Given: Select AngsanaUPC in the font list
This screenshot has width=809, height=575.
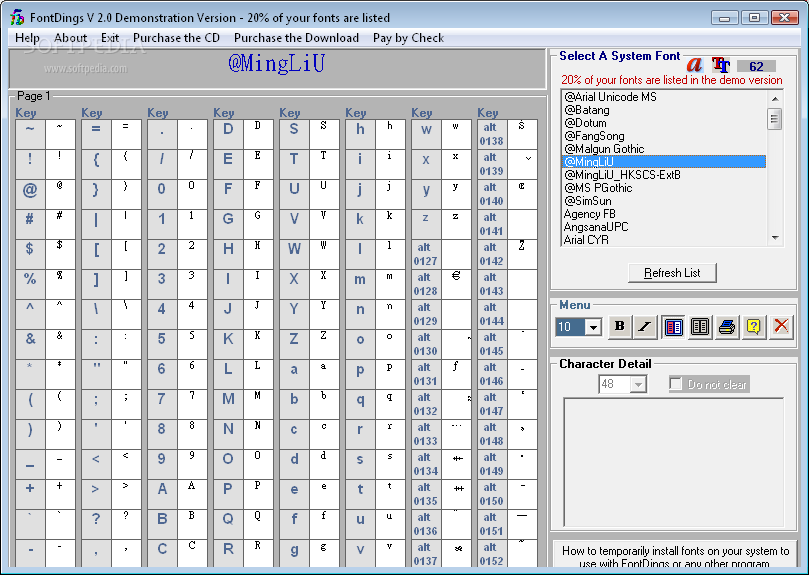Looking at the screenshot, I should pos(664,227).
